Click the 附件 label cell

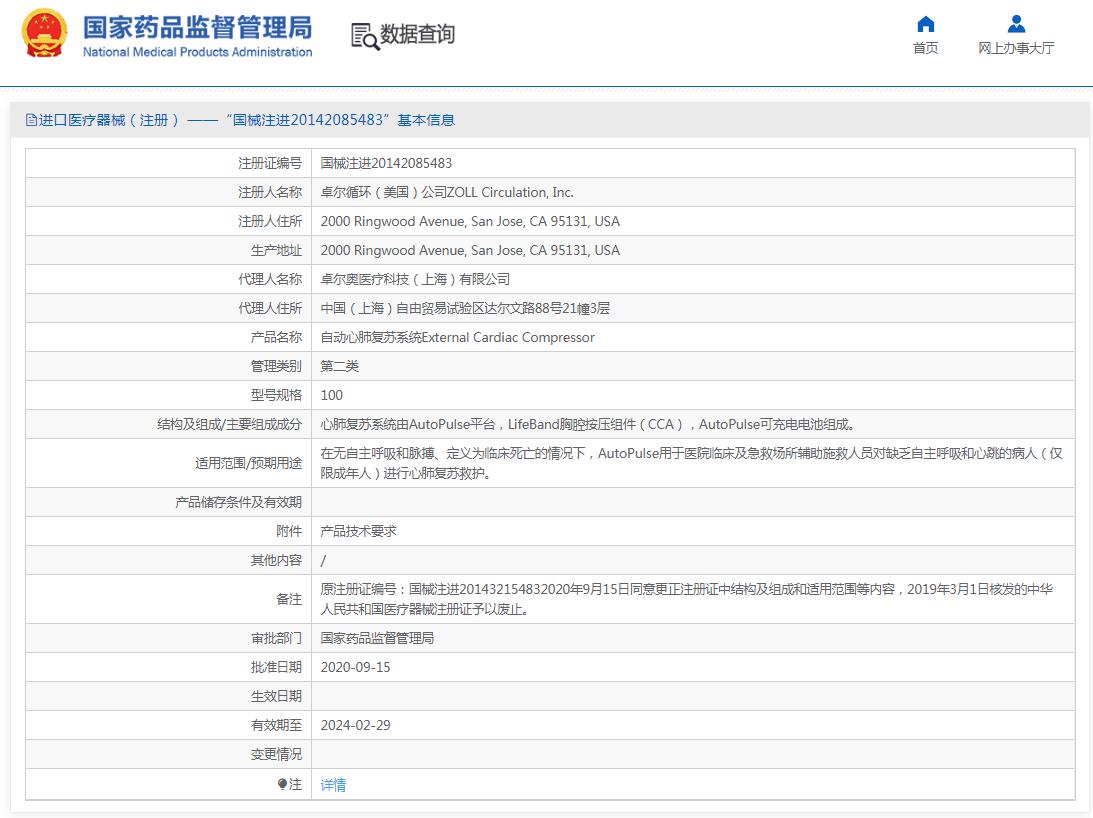pos(168,531)
